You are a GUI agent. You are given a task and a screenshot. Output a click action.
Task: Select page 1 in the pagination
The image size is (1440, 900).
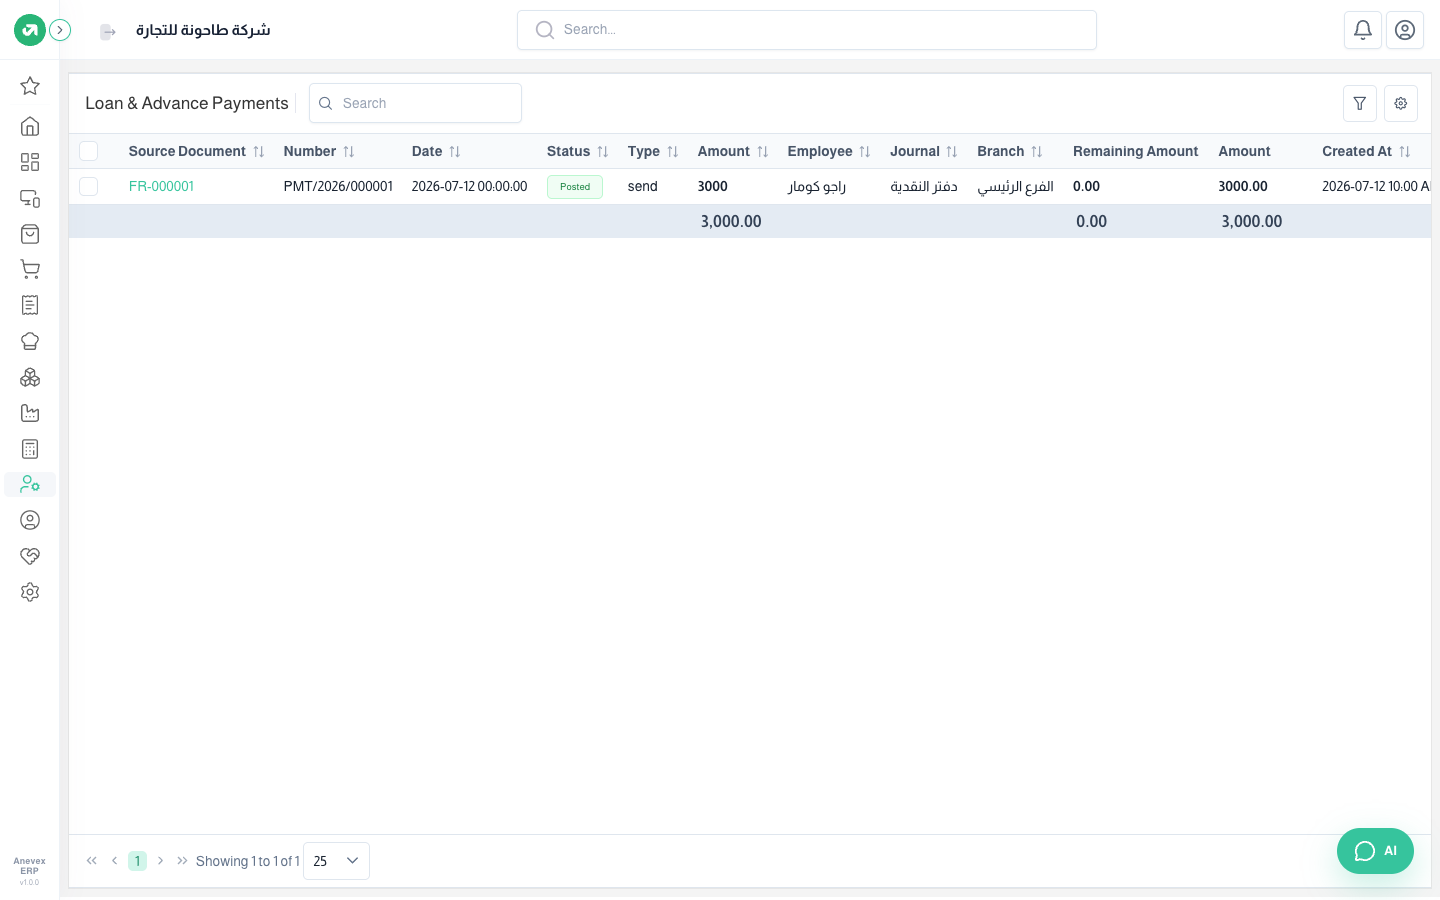pyautogui.click(x=137, y=861)
